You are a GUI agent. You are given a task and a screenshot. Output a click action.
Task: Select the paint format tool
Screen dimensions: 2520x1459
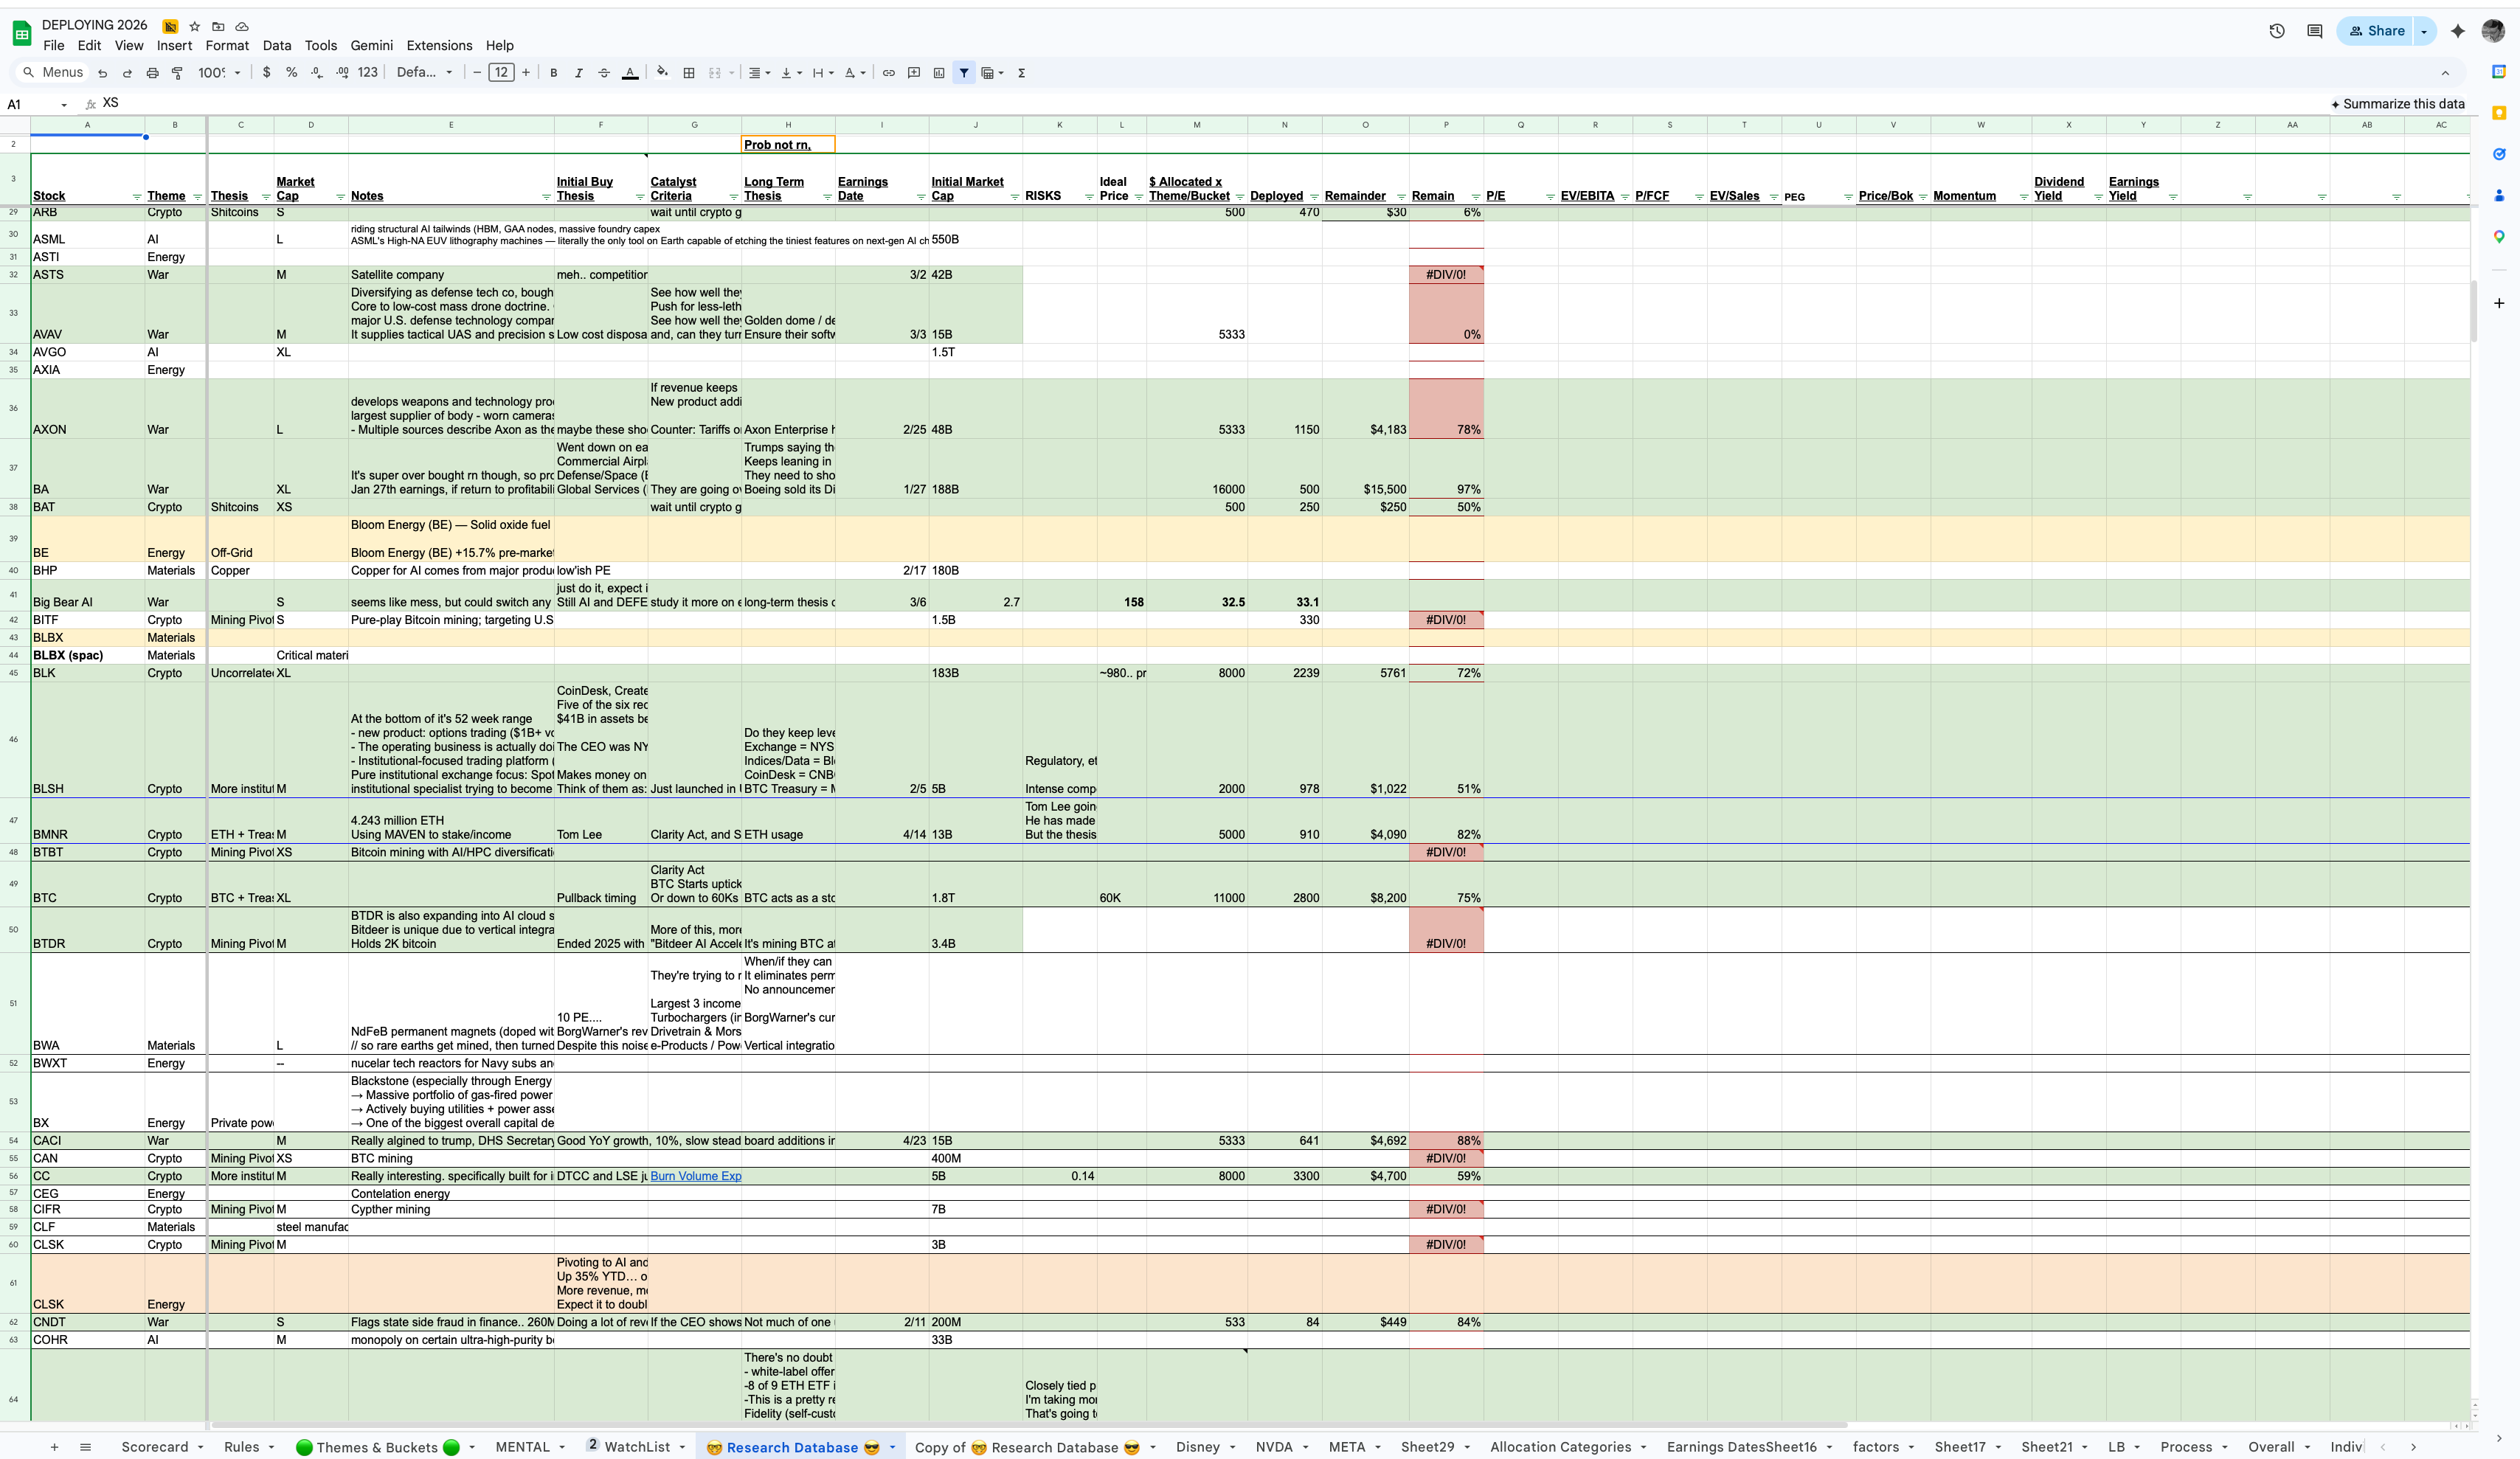177,73
